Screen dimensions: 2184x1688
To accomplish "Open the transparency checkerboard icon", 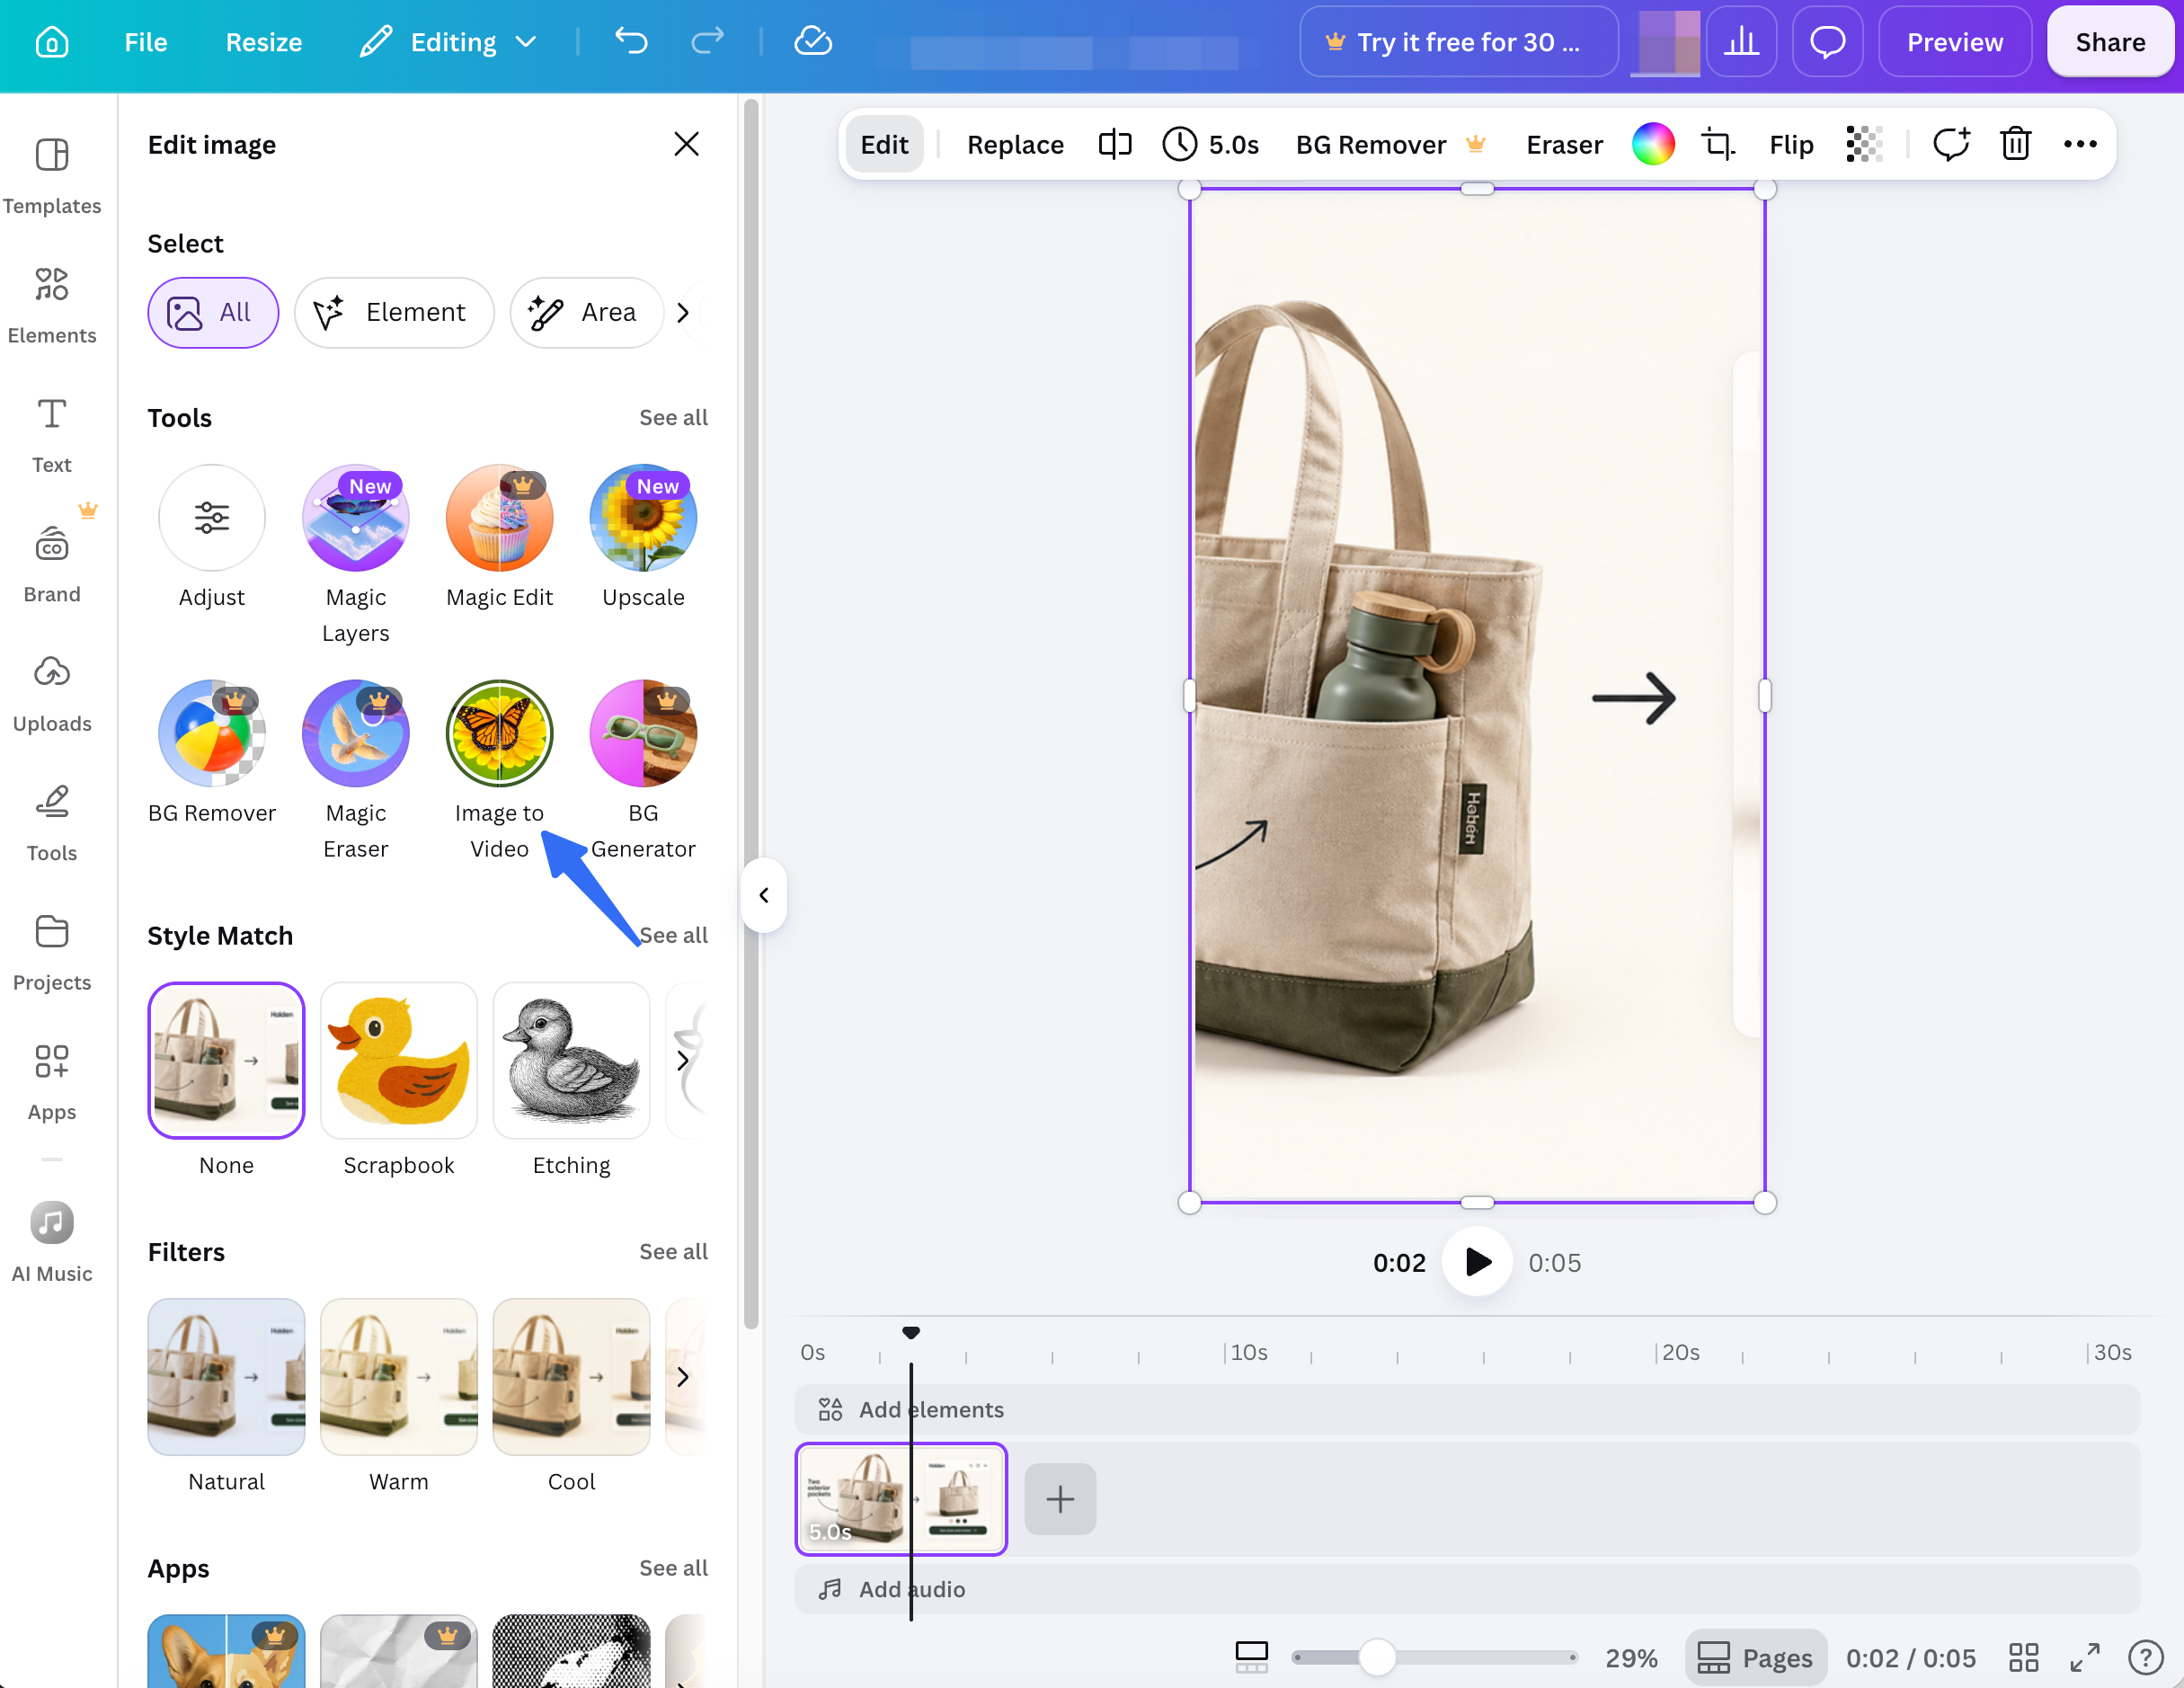I will pos(1864,145).
